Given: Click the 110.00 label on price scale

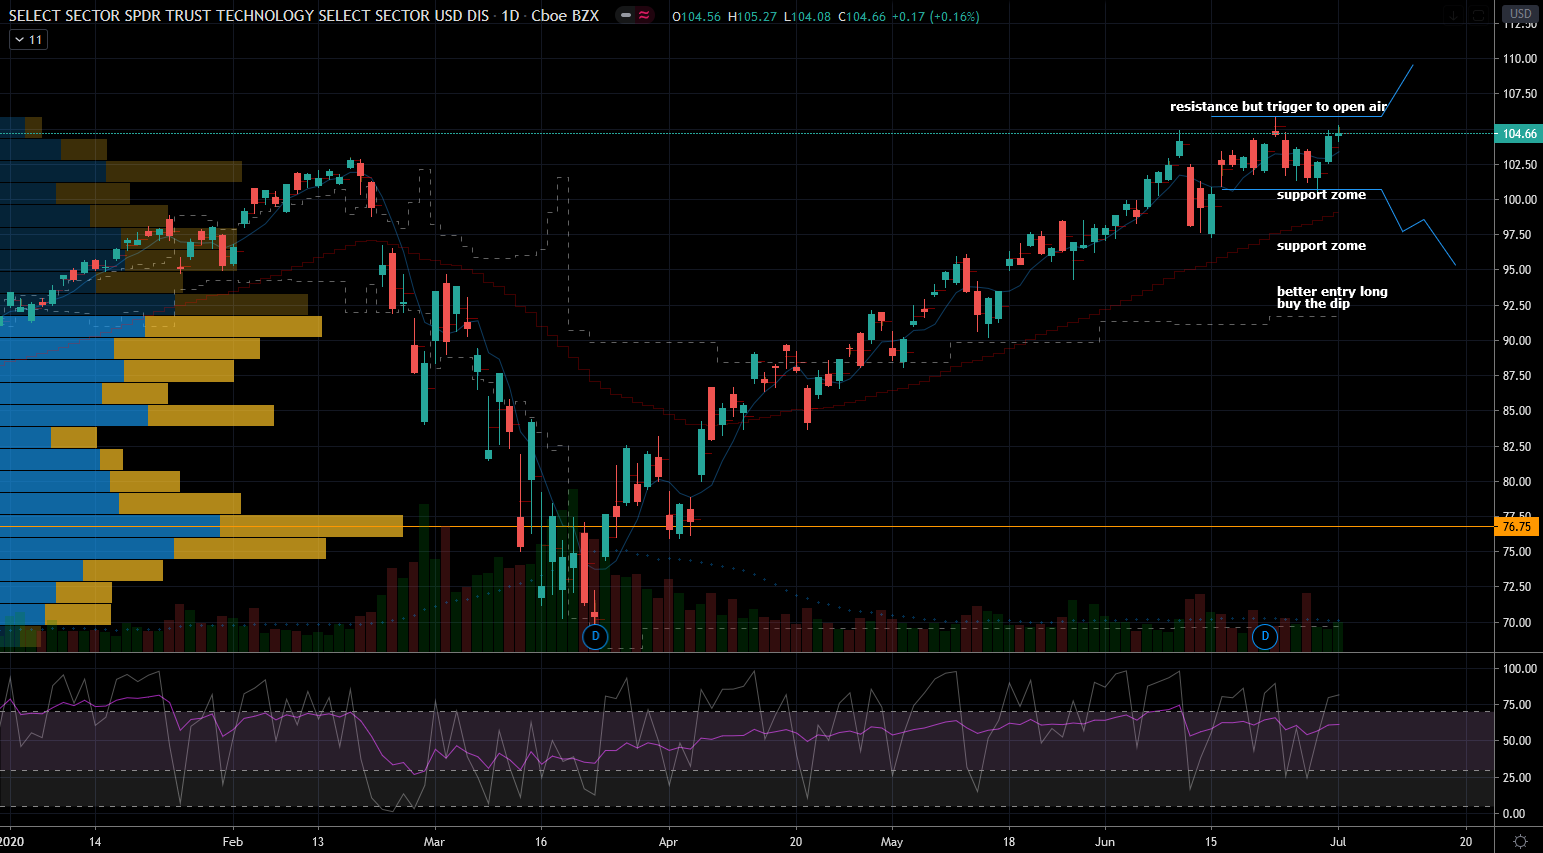Looking at the screenshot, I should click(1520, 59).
